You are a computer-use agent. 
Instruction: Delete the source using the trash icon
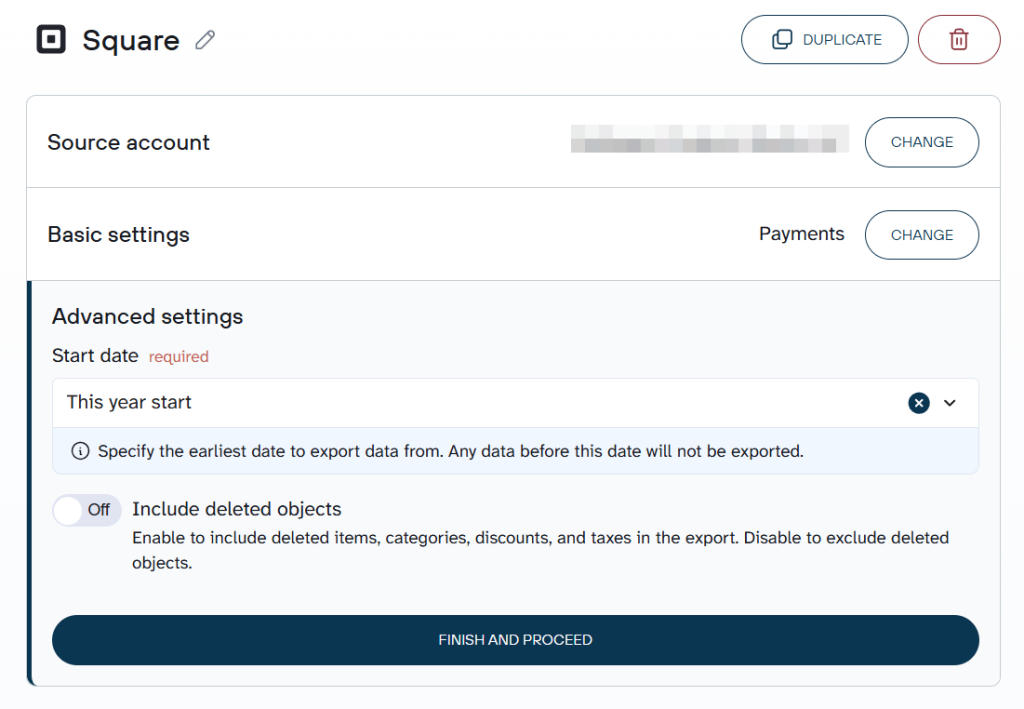coord(958,40)
